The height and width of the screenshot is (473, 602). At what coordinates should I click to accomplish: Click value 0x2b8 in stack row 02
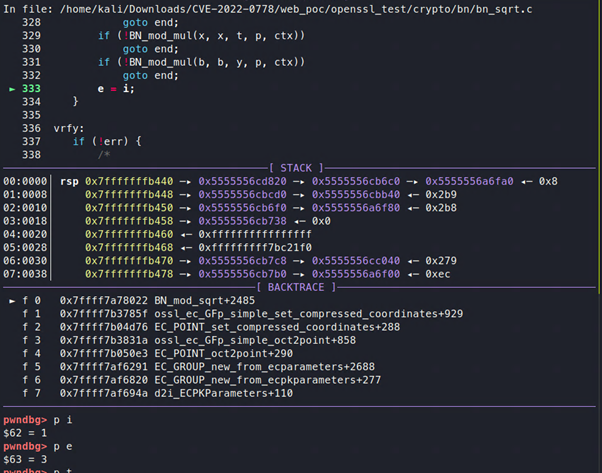point(441,208)
